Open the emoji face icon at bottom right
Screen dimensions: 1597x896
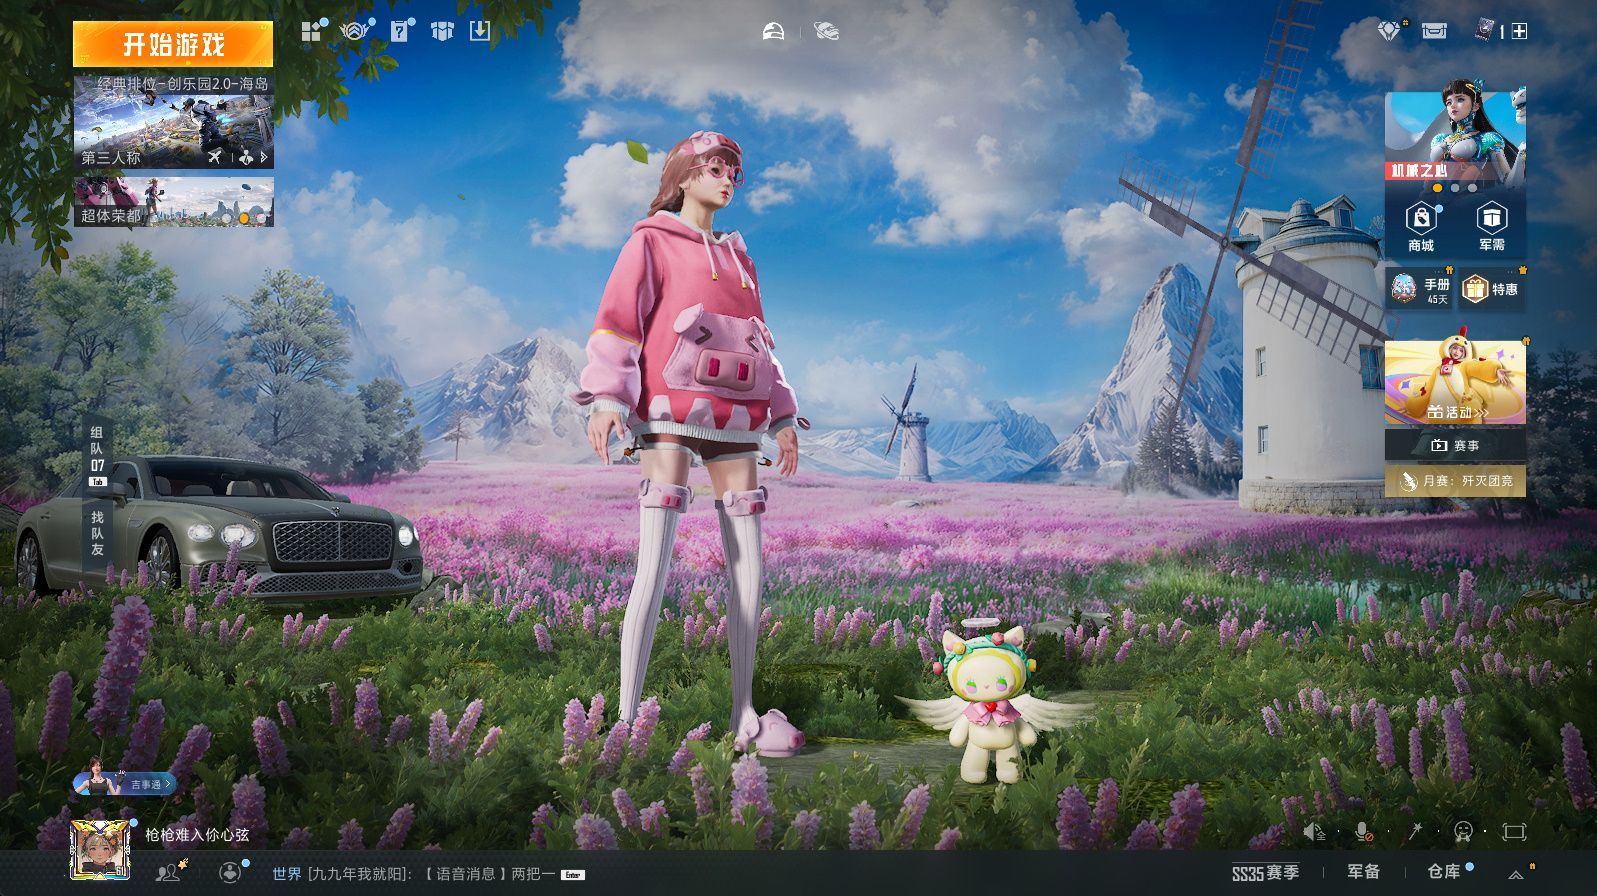tap(1463, 831)
